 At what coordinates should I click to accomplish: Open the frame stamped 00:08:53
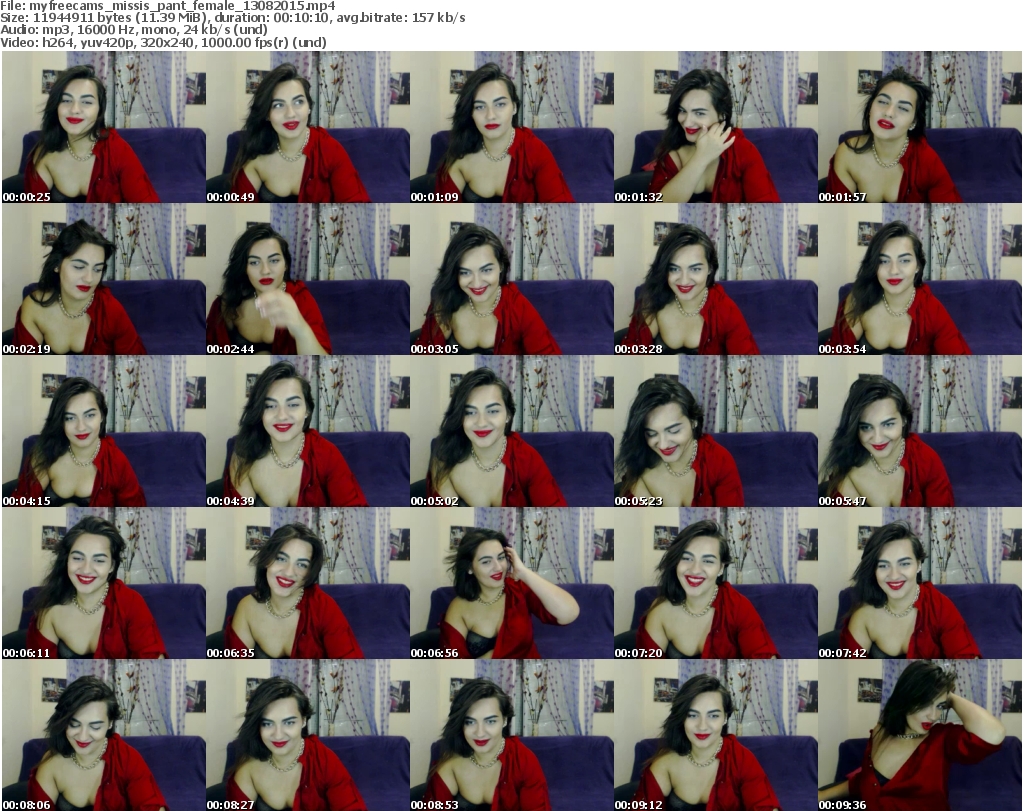click(512, 735)
